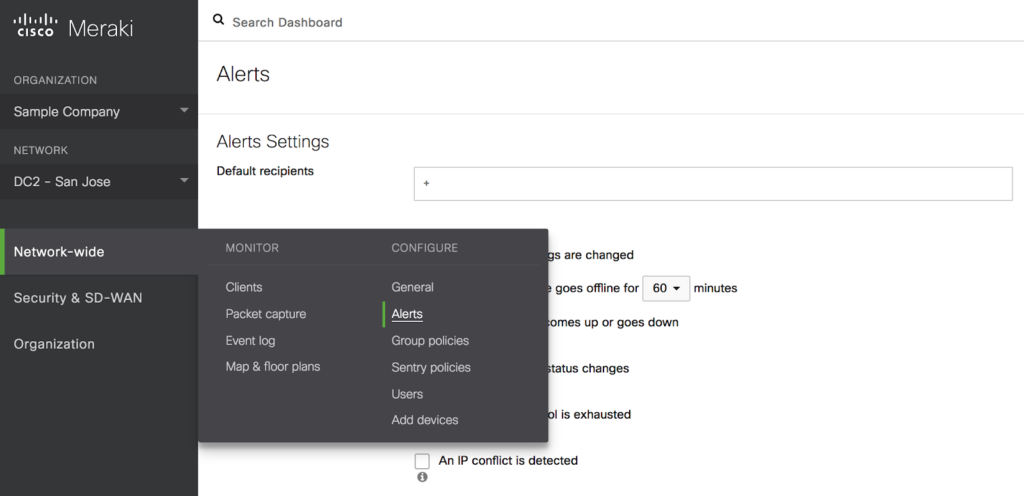
Task: Click the Alerts page title
Action: point(243,74)
